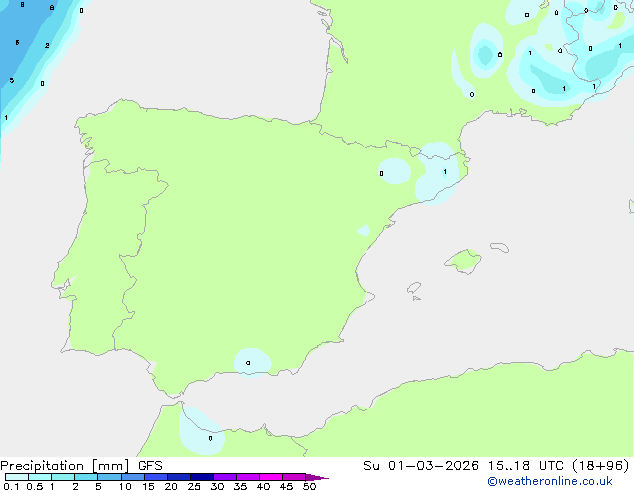Select the 2–5 mm legend swatch
Viewport: 634px width, 490px height.
(x=86, y=477)
